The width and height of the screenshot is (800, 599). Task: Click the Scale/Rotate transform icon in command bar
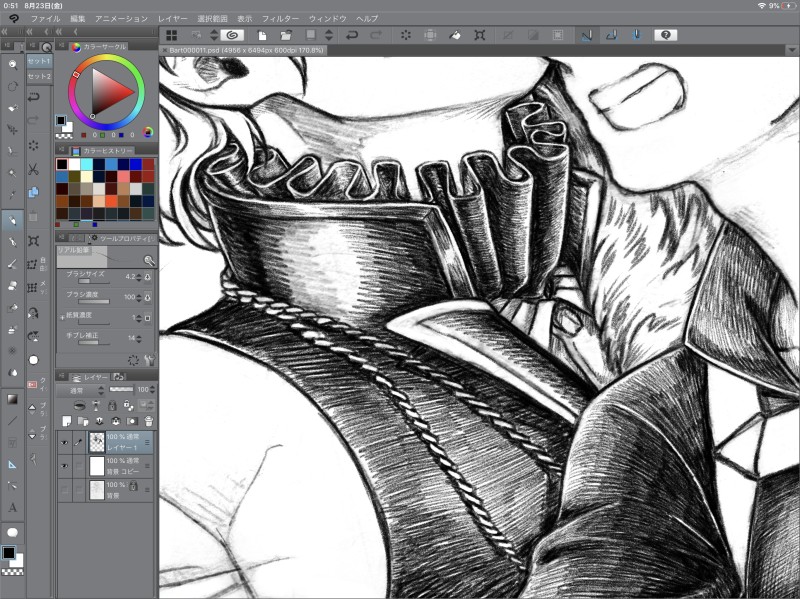pyautogui.click(x=479, y=35)
